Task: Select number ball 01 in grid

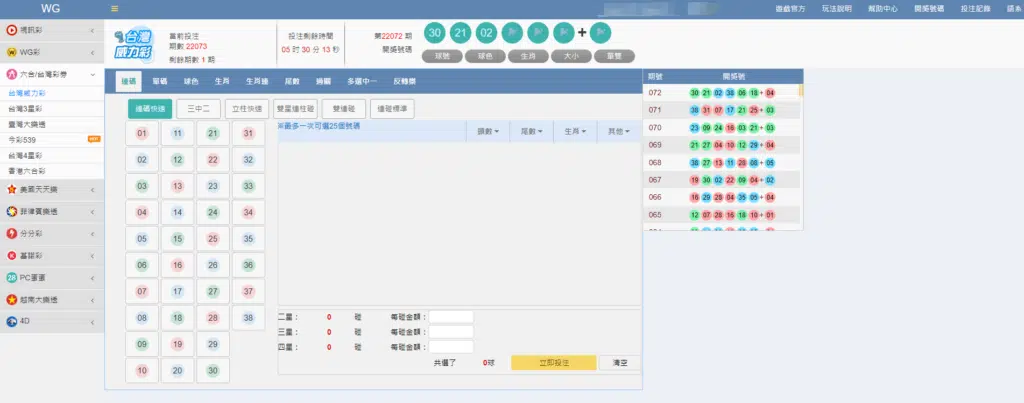Action: click(142, 133)
